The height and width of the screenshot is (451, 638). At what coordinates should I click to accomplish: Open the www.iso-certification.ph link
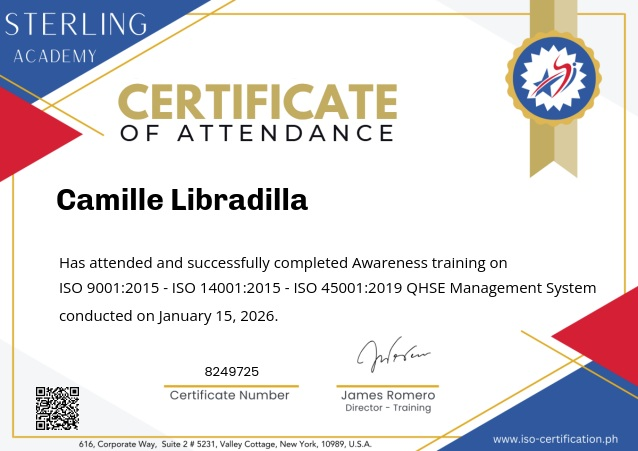point(555,439)
